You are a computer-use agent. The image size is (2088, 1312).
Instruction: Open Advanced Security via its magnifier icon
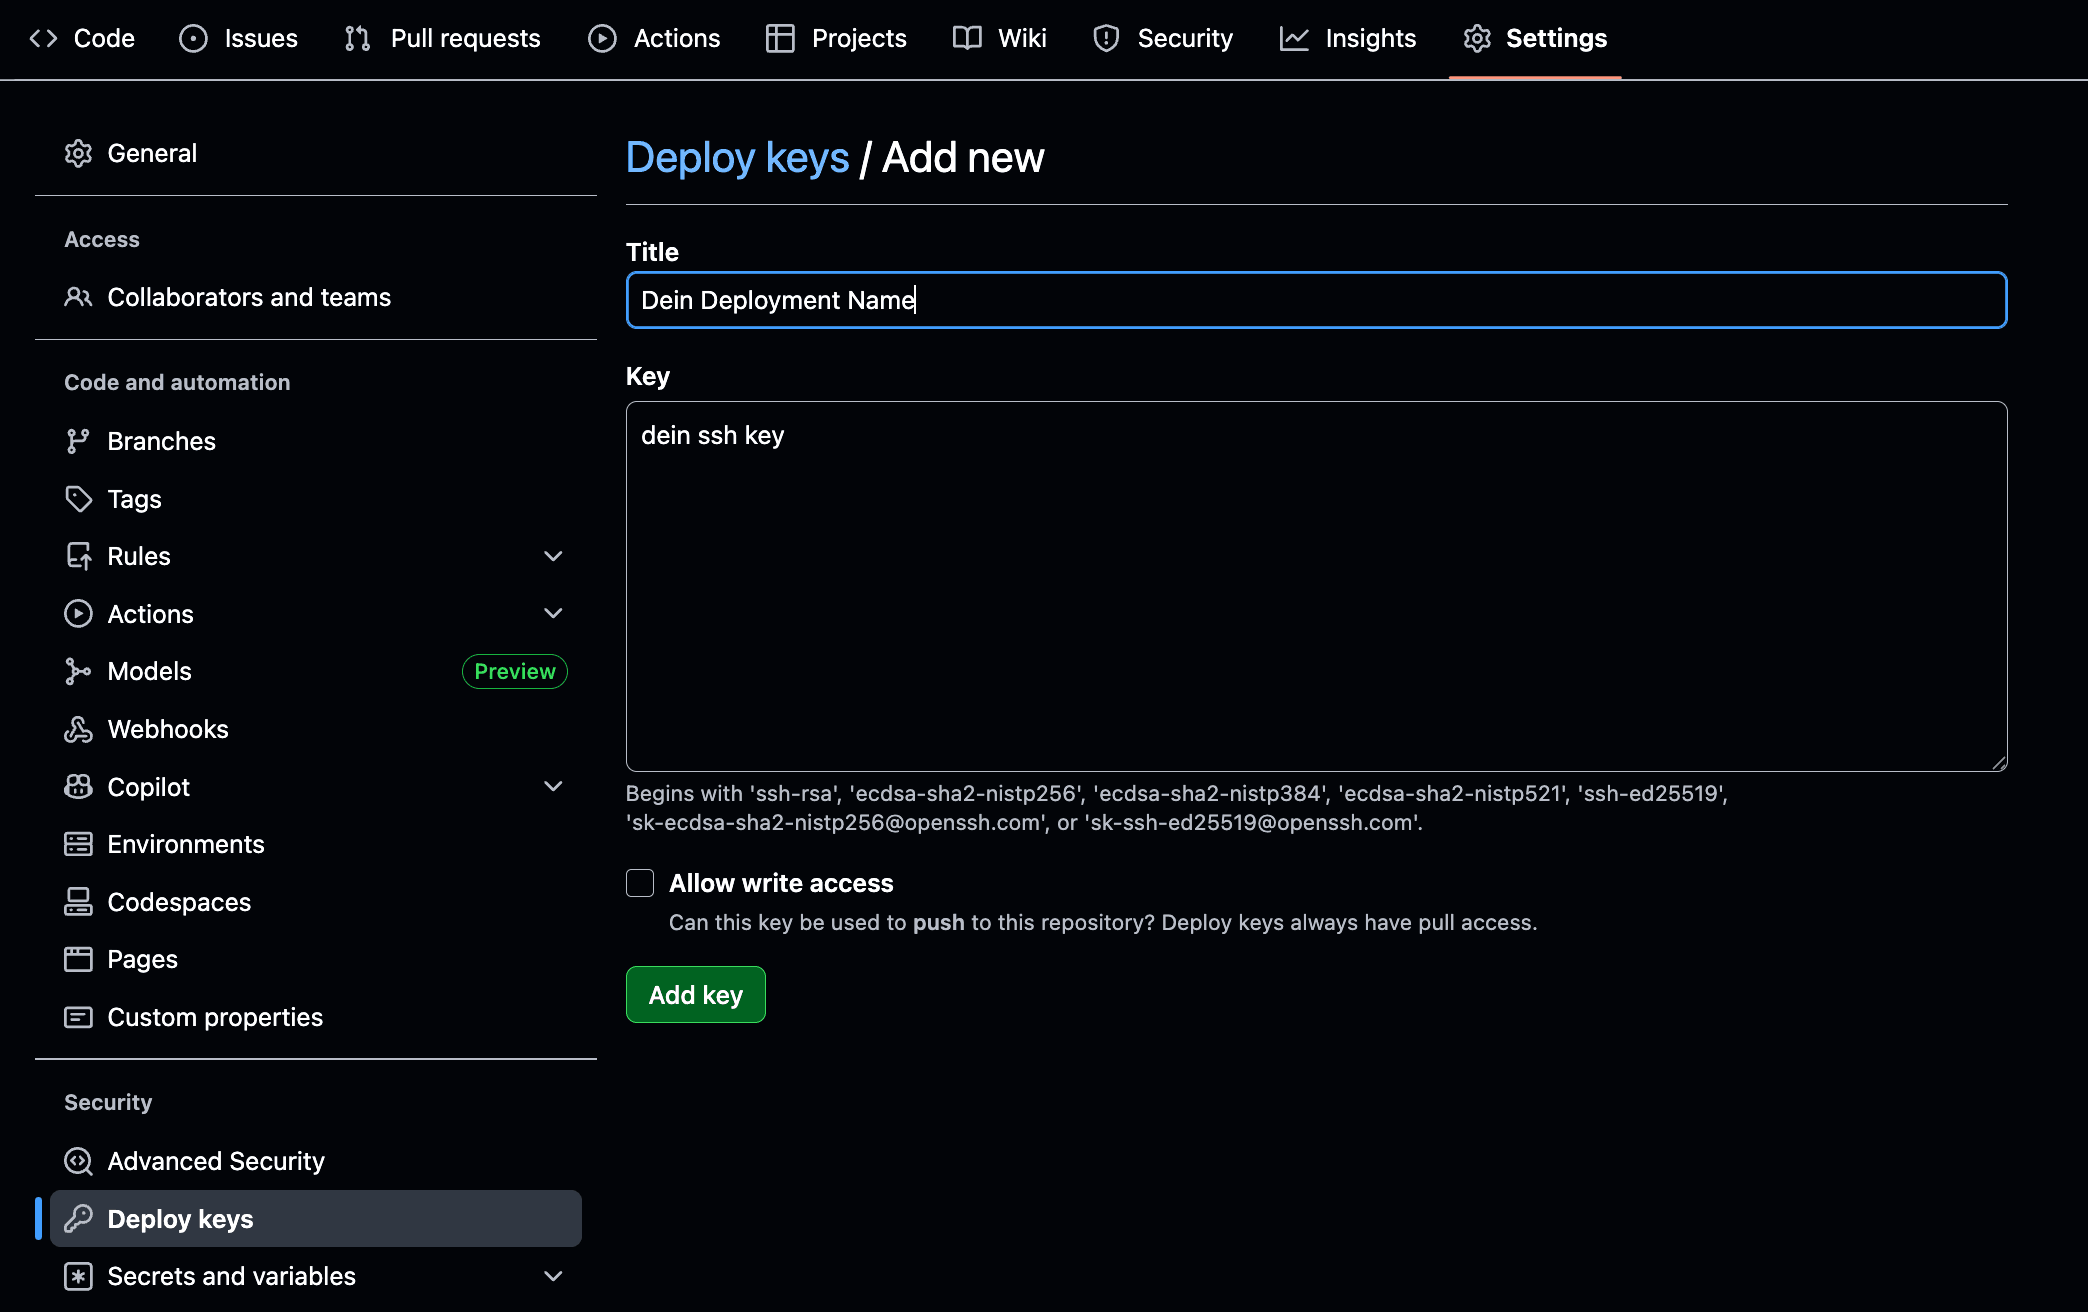coord(79,1161)
